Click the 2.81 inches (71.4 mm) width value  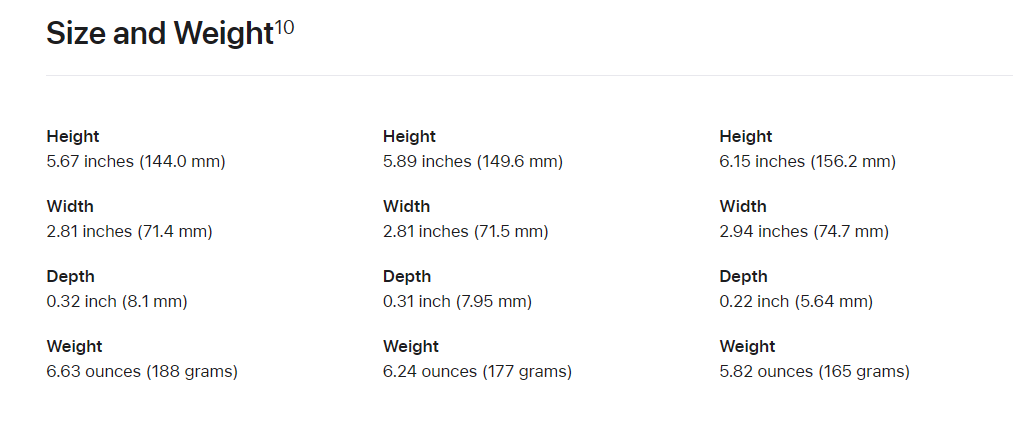129,232
